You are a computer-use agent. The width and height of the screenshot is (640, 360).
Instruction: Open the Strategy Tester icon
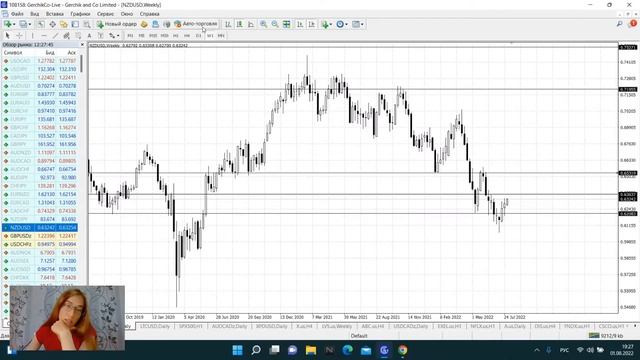point(87,24)
